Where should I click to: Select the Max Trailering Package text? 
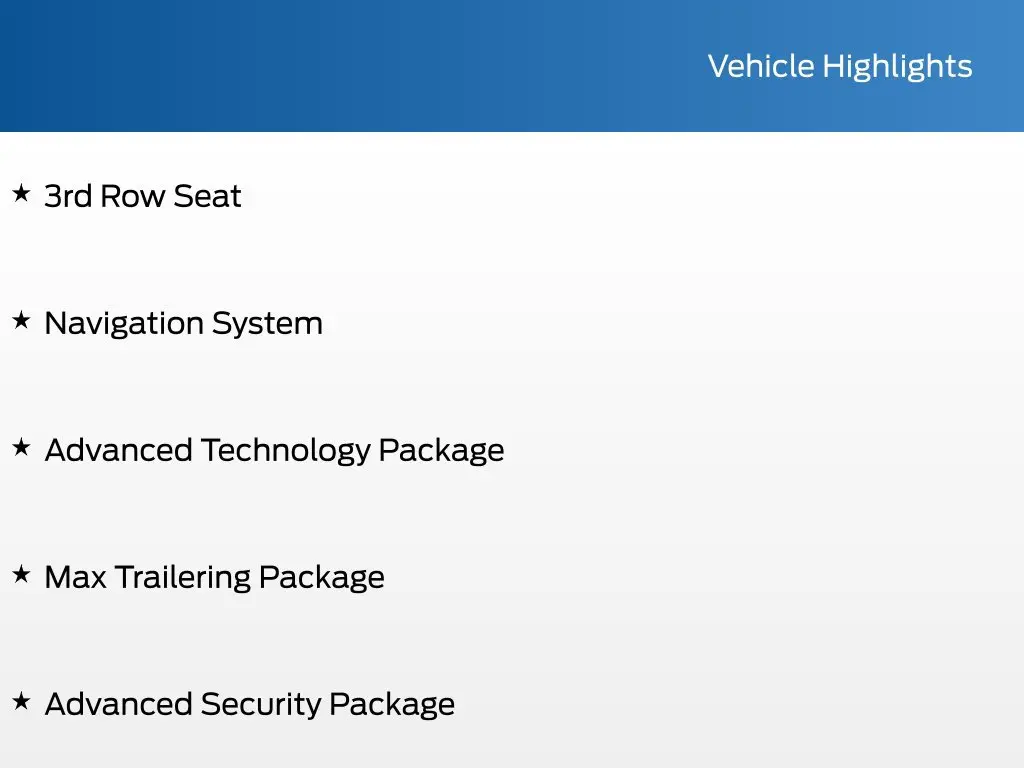point(215,578)
